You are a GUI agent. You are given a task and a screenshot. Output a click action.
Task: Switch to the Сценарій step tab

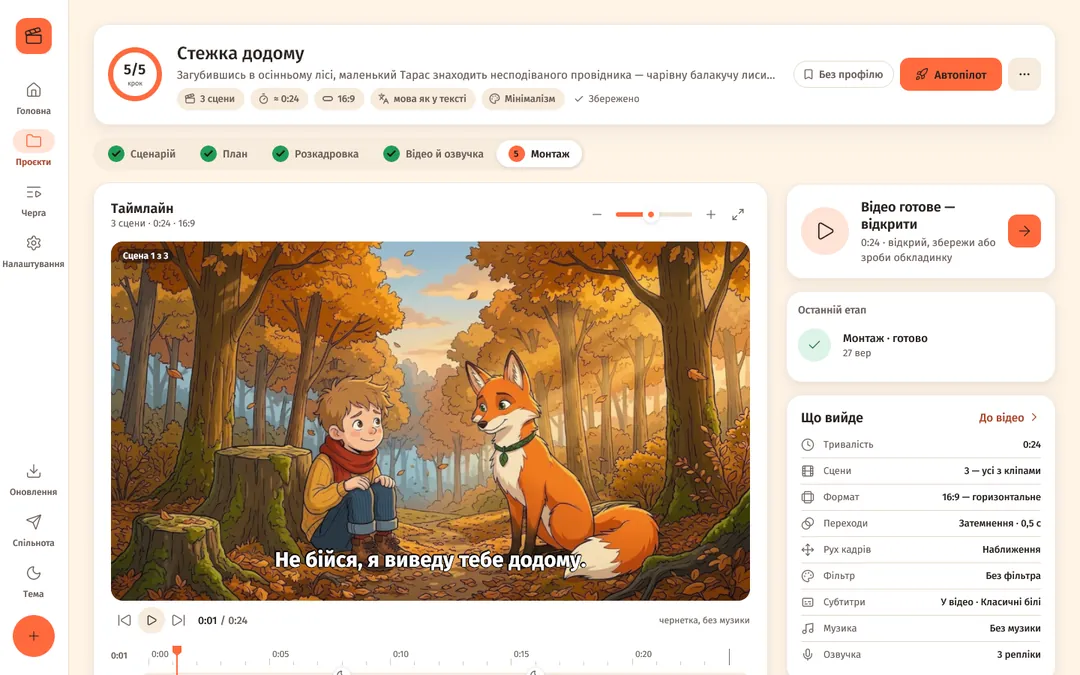[x=143, y=154]
